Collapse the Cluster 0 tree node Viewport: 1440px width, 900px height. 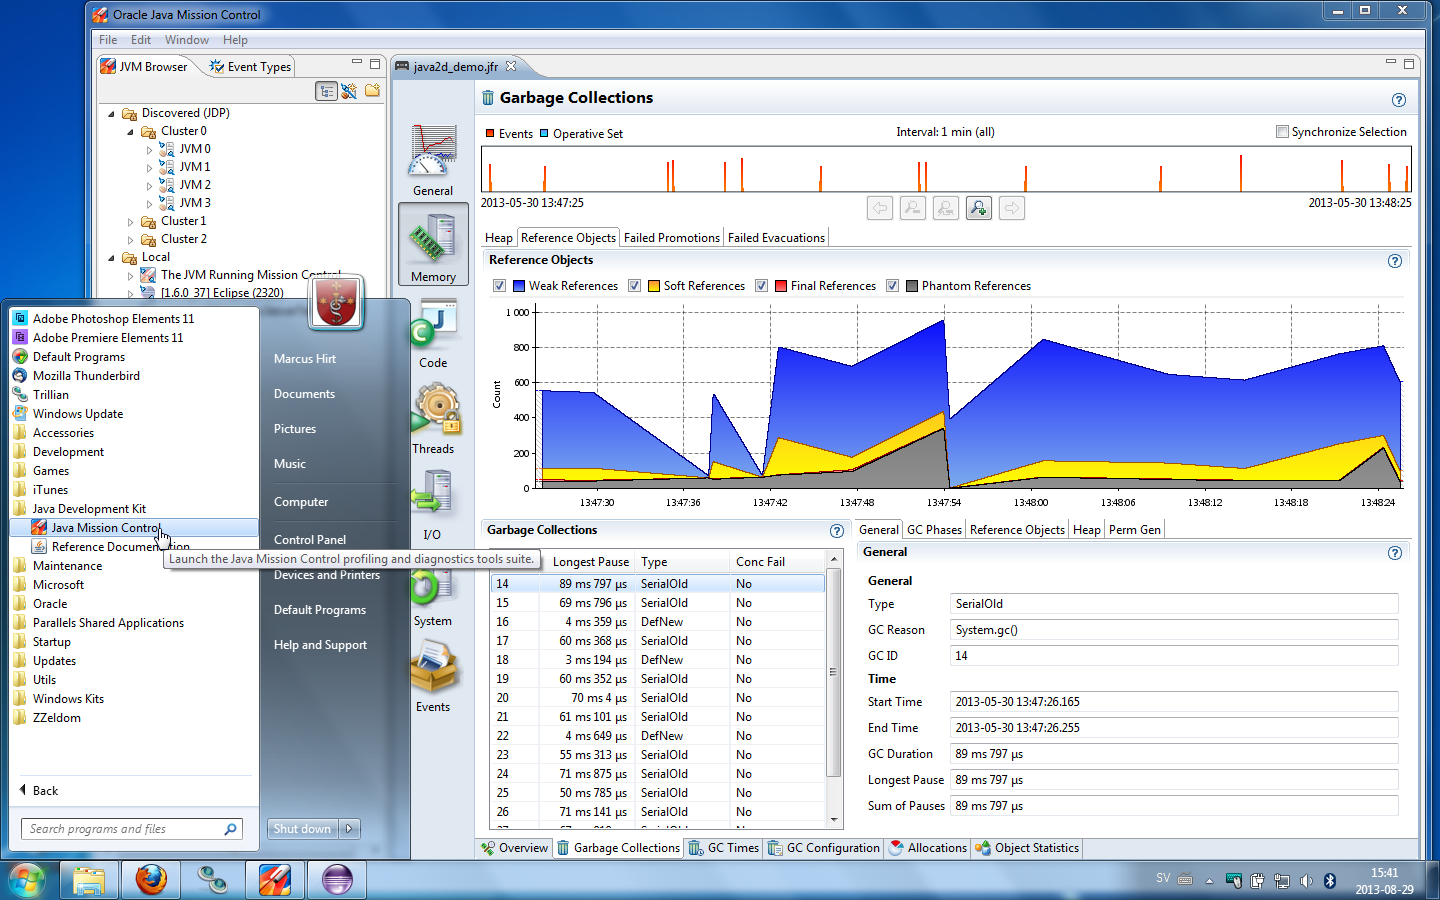click(130, 132)
